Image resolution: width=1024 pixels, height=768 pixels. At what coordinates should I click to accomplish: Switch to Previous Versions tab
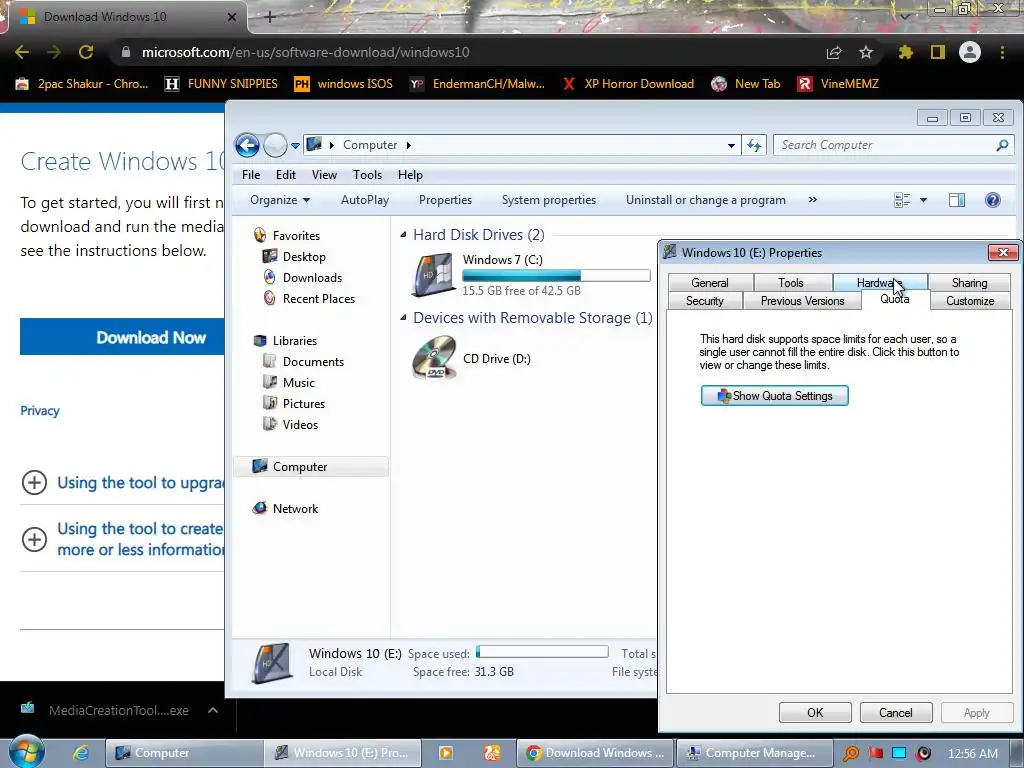[x=803, y=301]
